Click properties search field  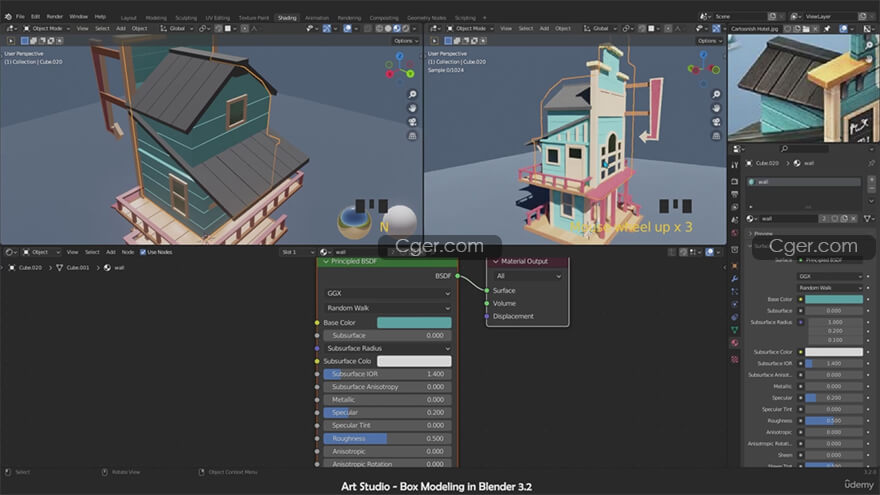click(803, 149)
